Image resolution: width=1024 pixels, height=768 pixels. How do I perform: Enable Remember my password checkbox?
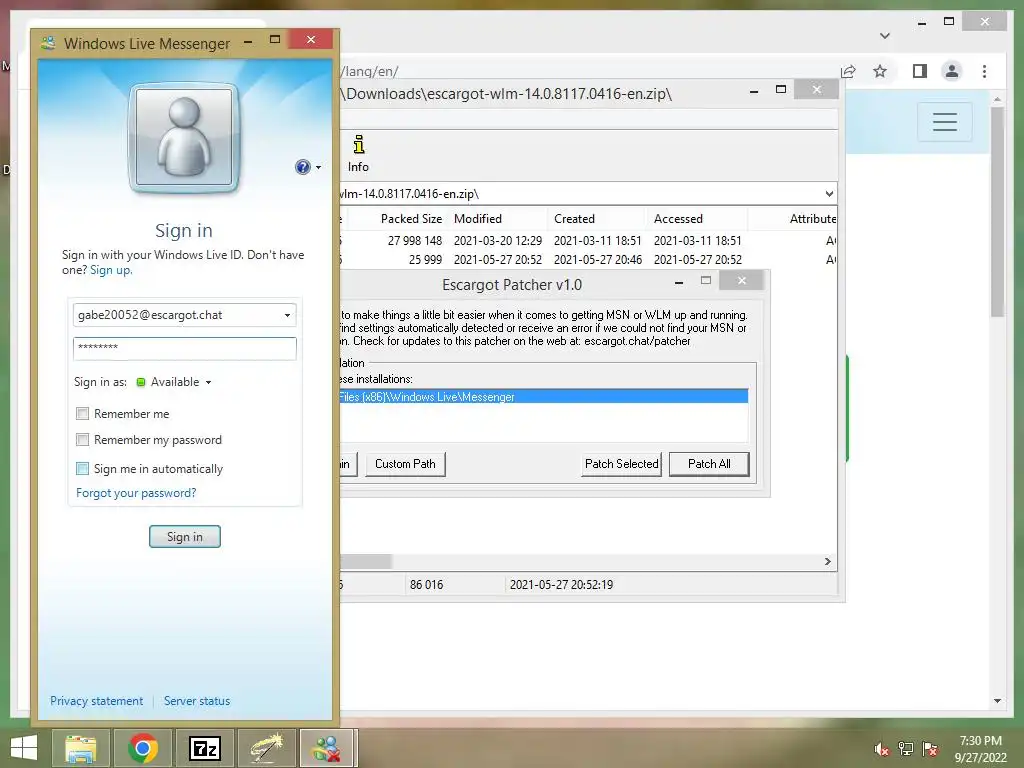[x=82, y=440]
